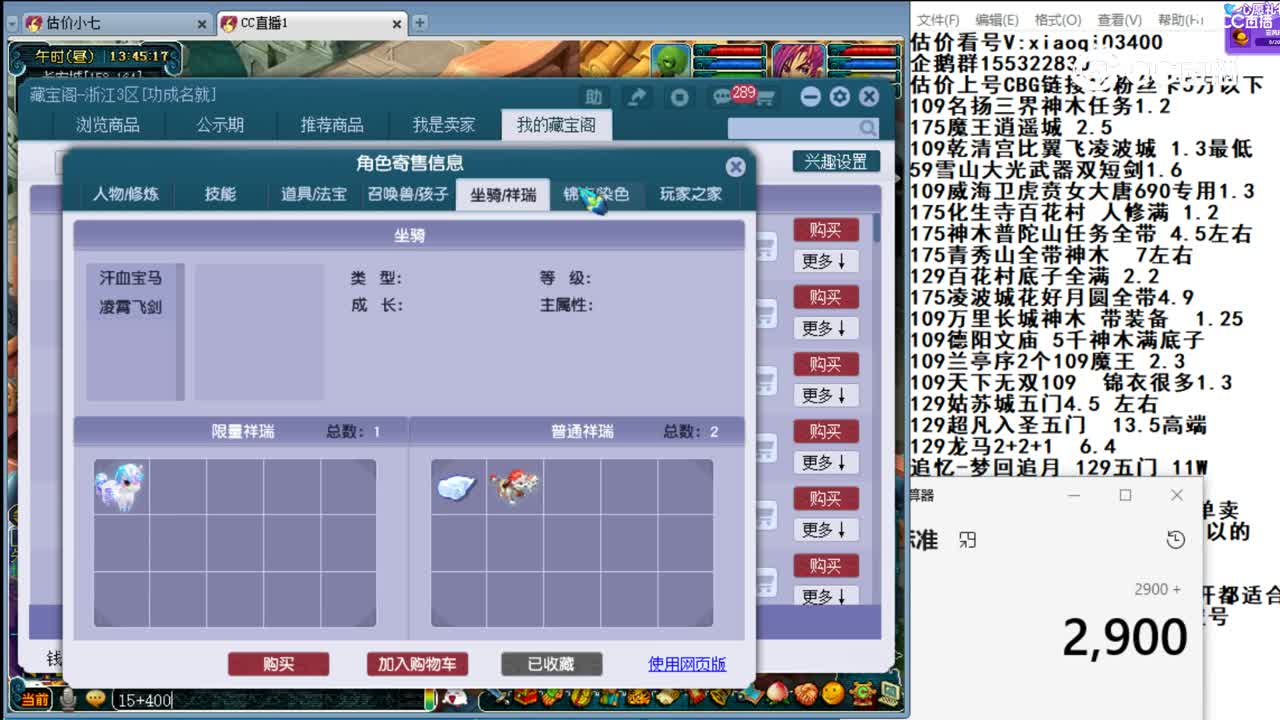1280x720 pixels.
Task: Click grey 已收藏 button
Action: [x=551, y=664]
